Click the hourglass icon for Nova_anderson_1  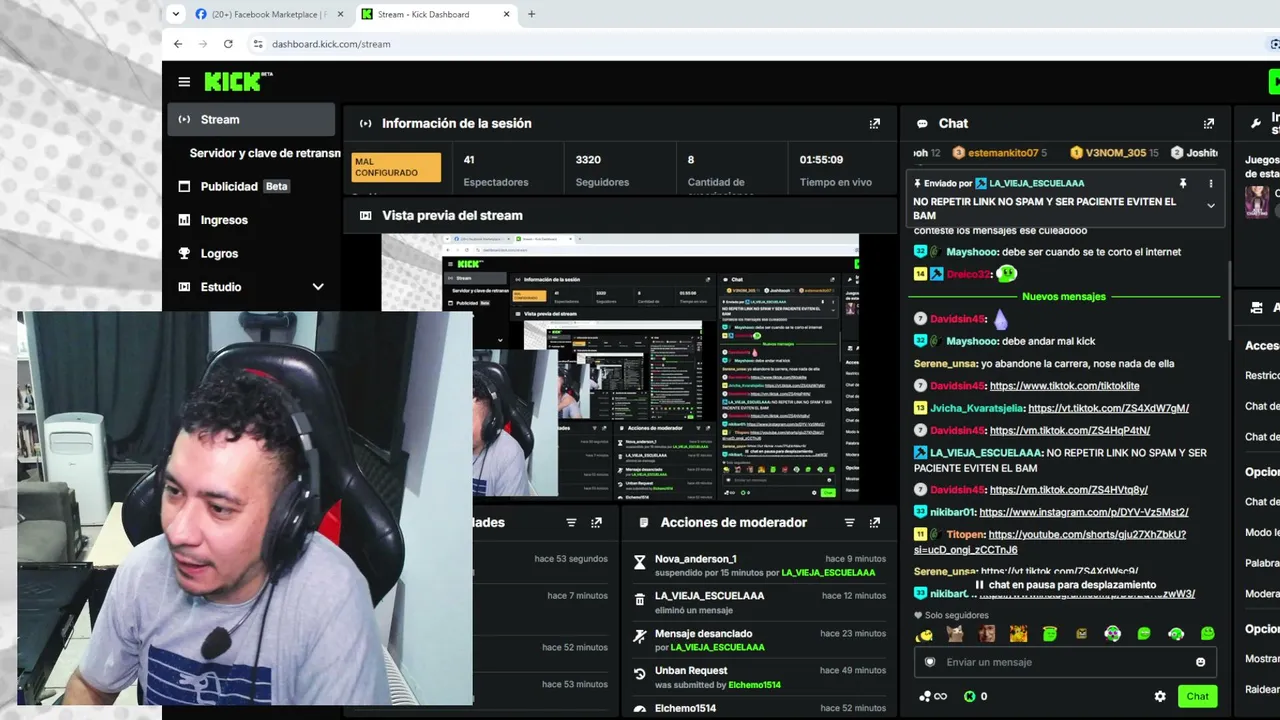[x=640, y=562]
